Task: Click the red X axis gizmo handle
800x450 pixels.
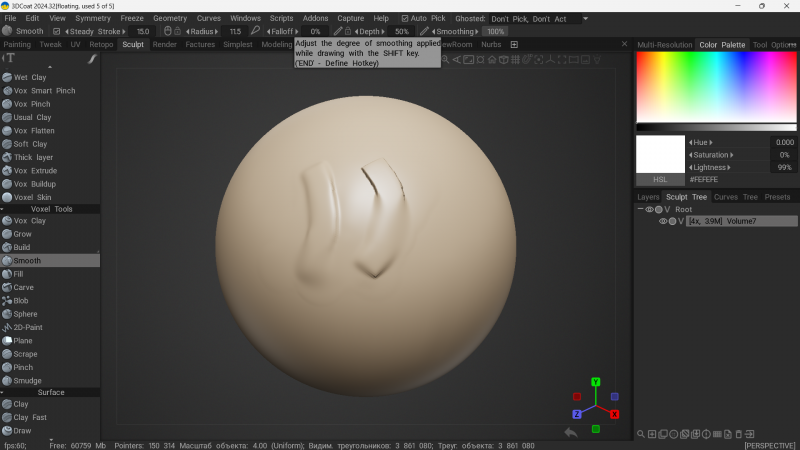Action: point(614,414)
